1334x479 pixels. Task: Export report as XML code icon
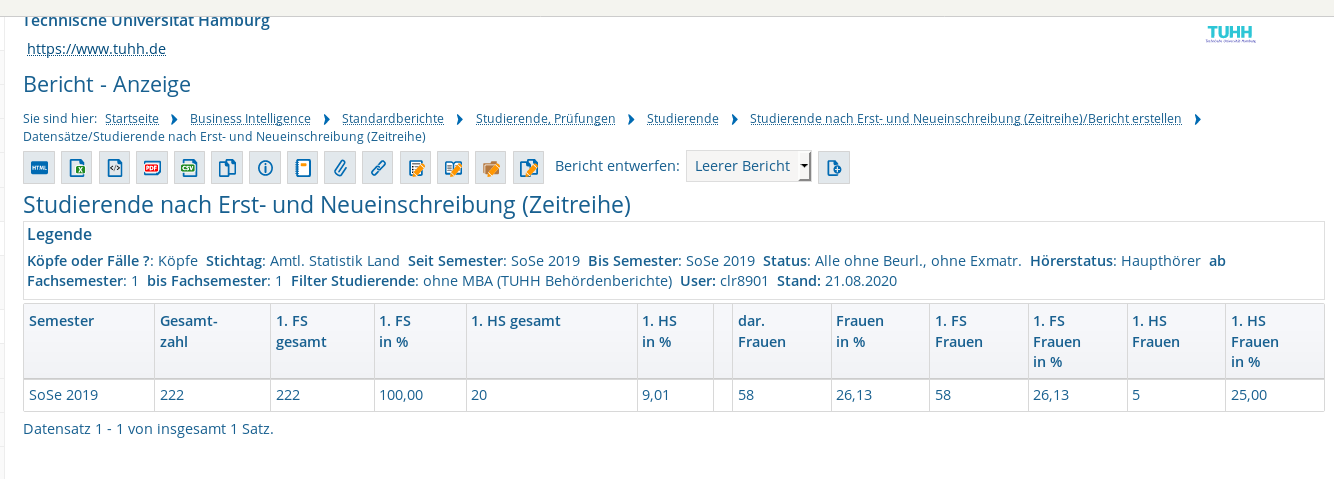[115, 168]
